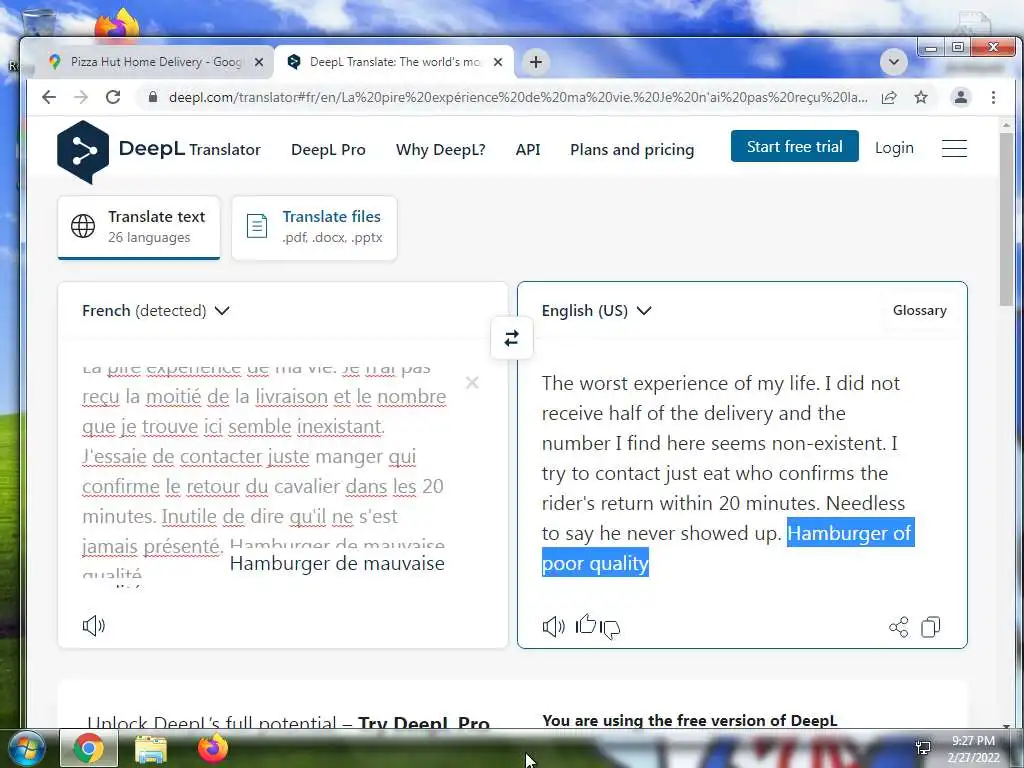The height and width of the screenshot is (768, 1024).
Task: Open the hamburger menu in DeepL header
Action: 954,148
